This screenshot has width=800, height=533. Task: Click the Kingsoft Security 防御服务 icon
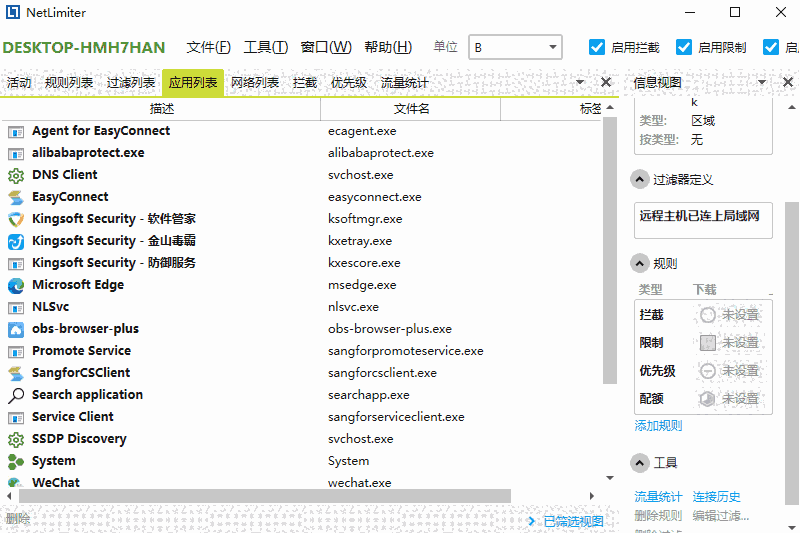pos(16,263)
